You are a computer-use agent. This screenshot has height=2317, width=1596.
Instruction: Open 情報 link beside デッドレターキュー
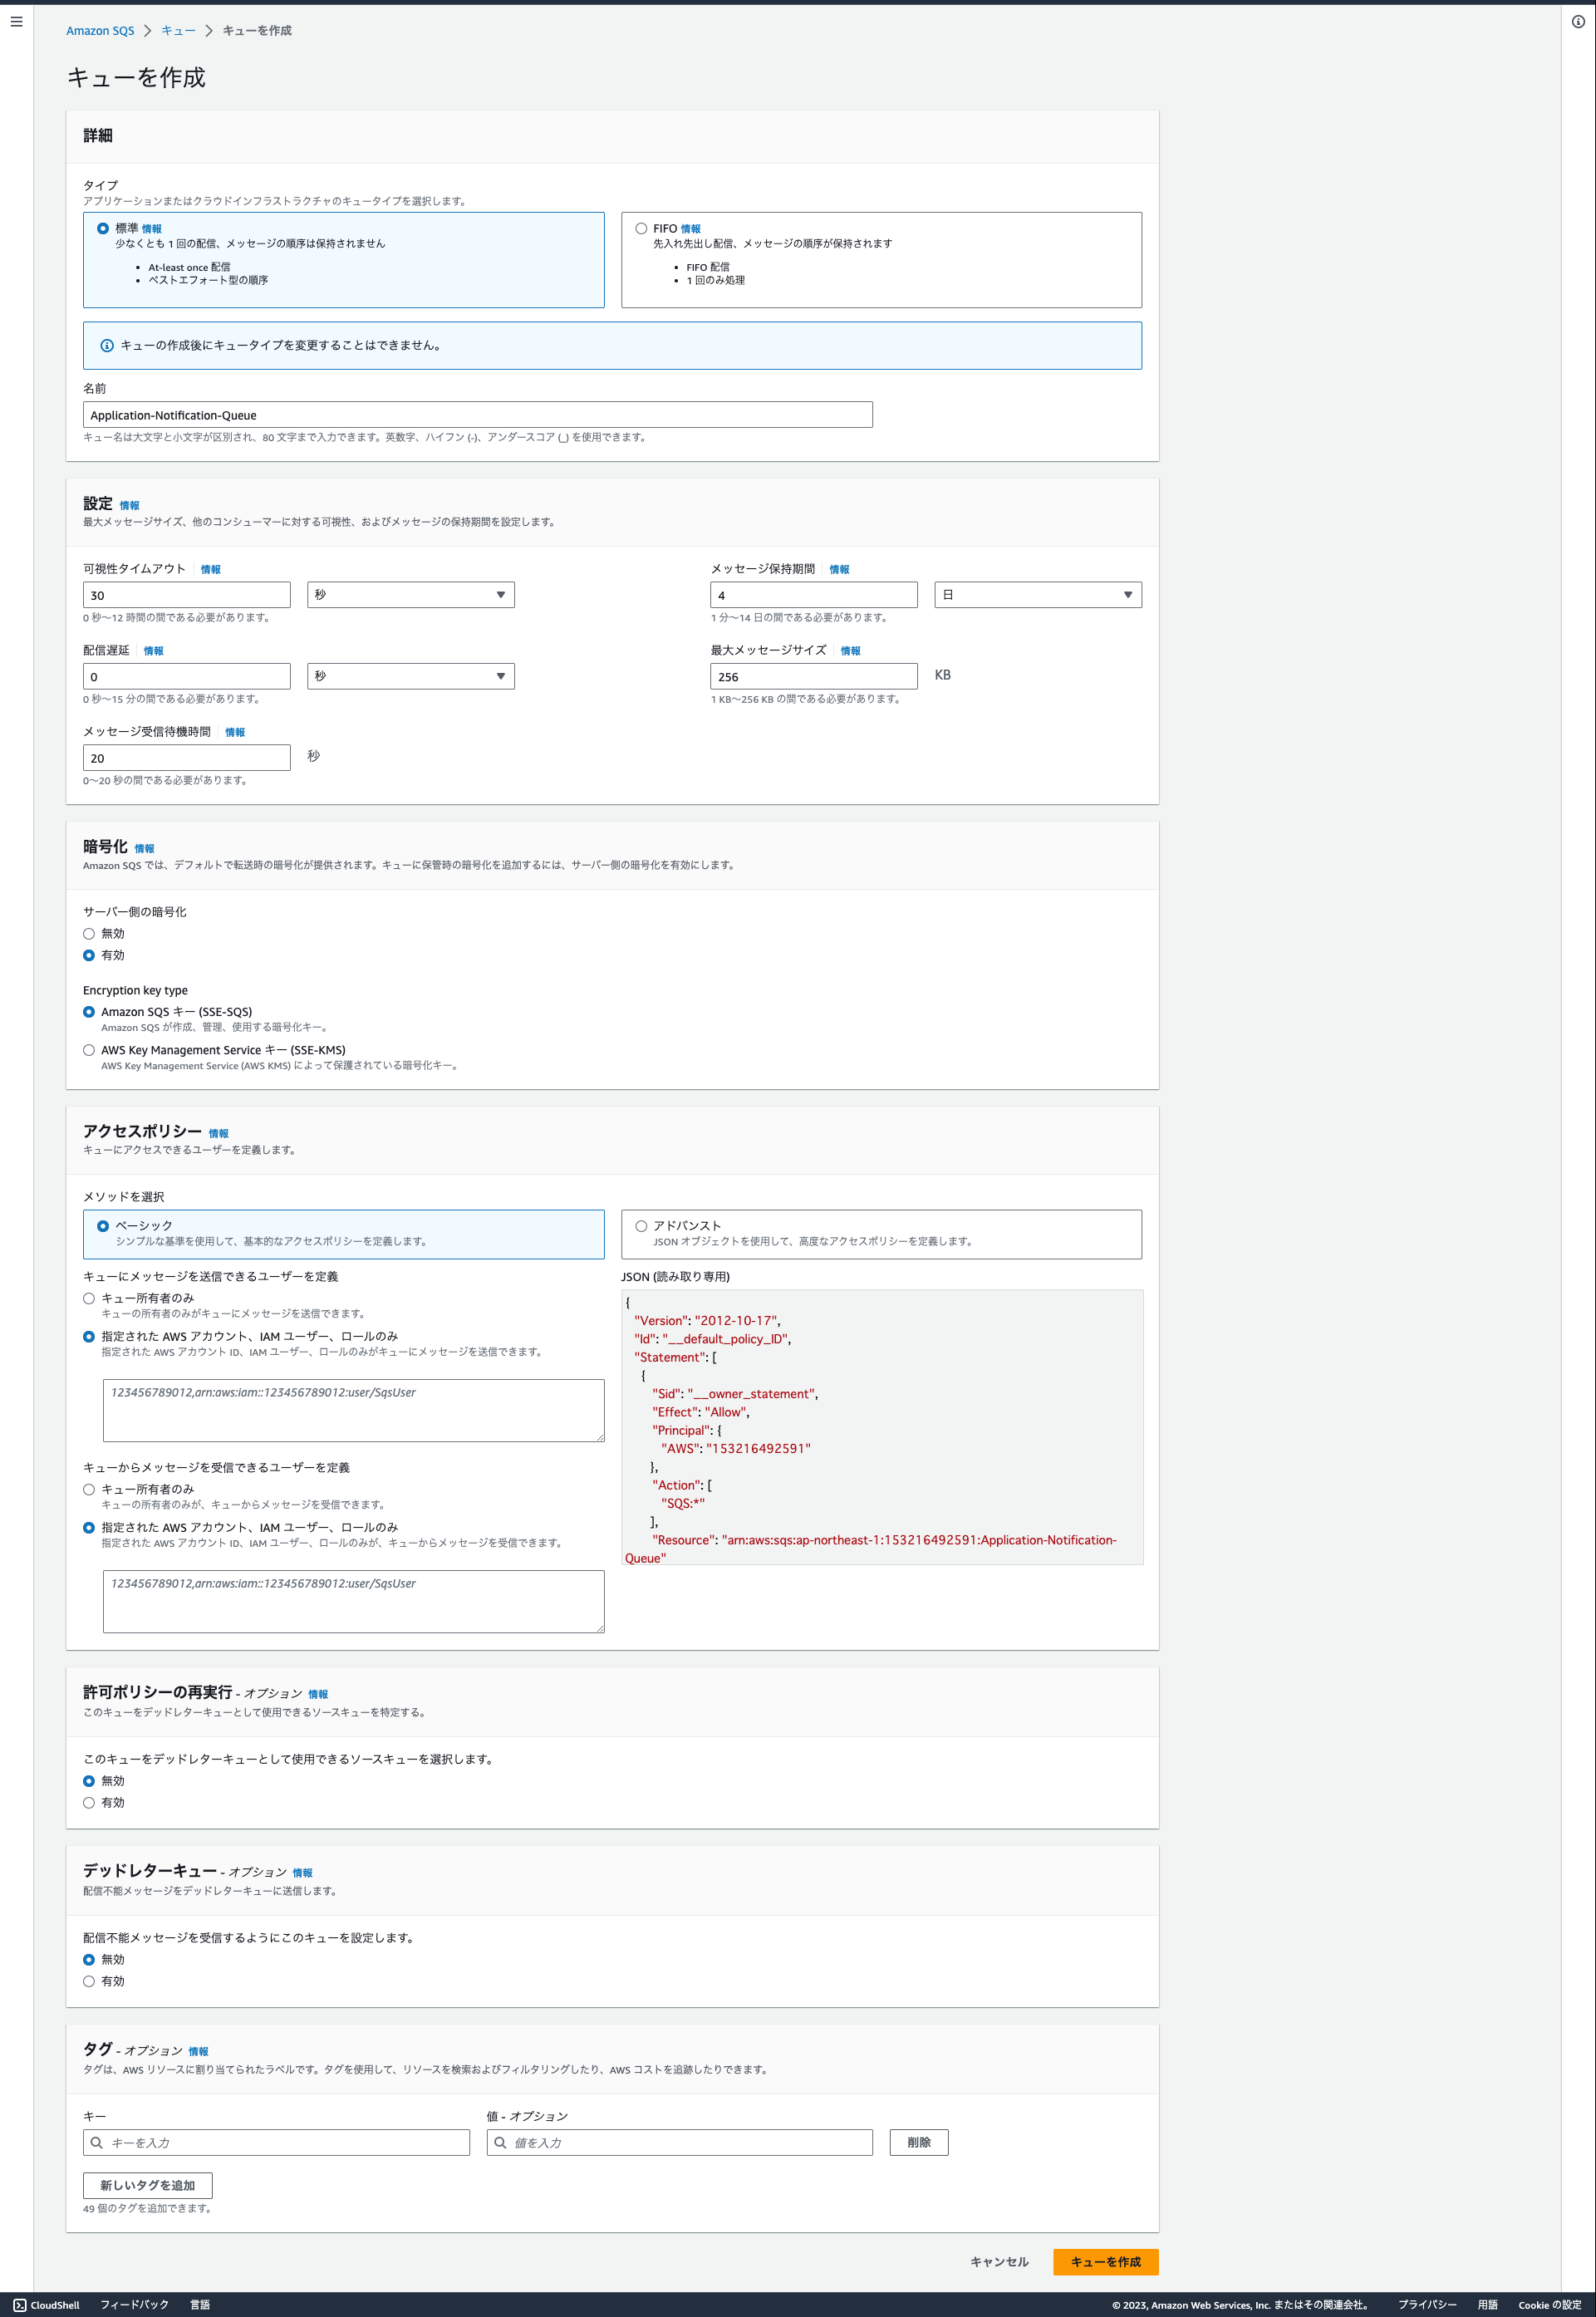[x=303, y=1873]
